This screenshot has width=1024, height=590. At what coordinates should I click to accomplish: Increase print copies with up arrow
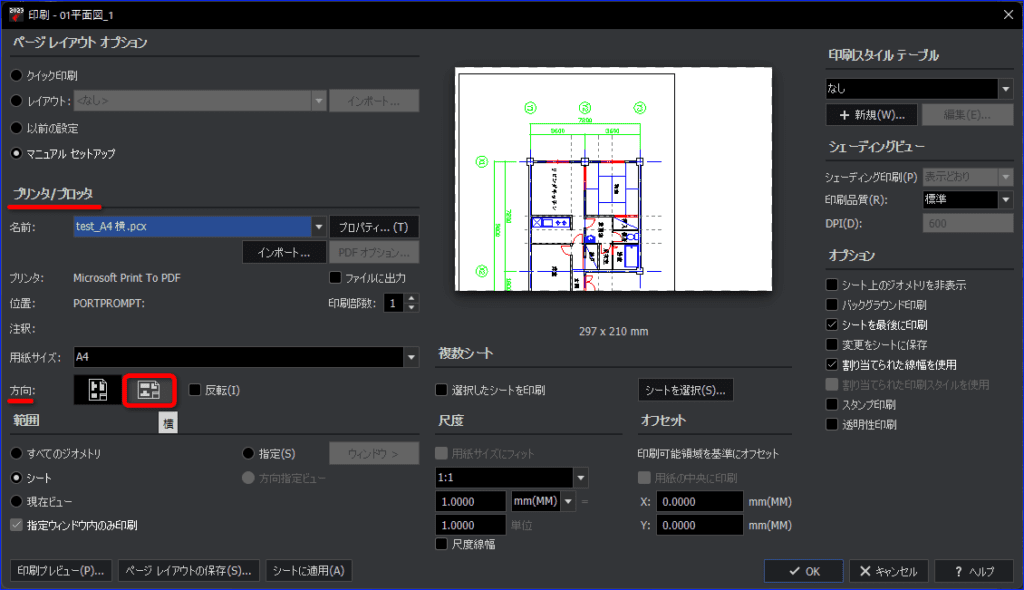(x=411, y=299)
